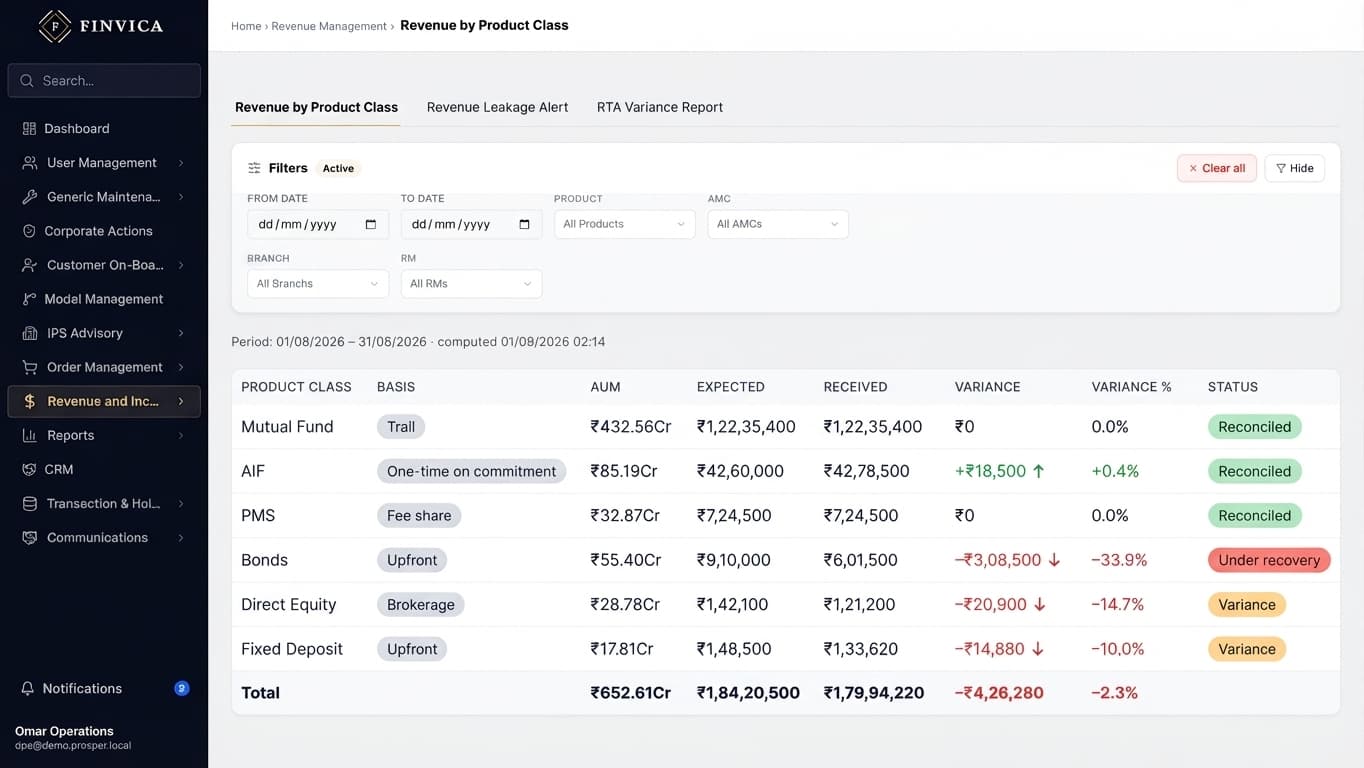
Task: Click the Corporate Actions shield icon
Action: pyautogui.click(x=29, y=231)
